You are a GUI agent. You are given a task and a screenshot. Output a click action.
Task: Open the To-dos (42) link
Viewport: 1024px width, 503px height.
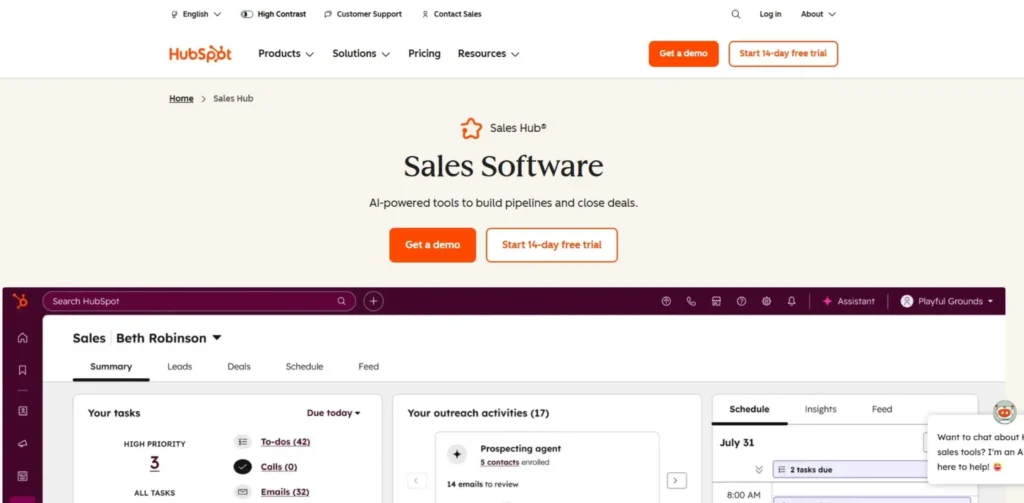(x=285, y=442)
